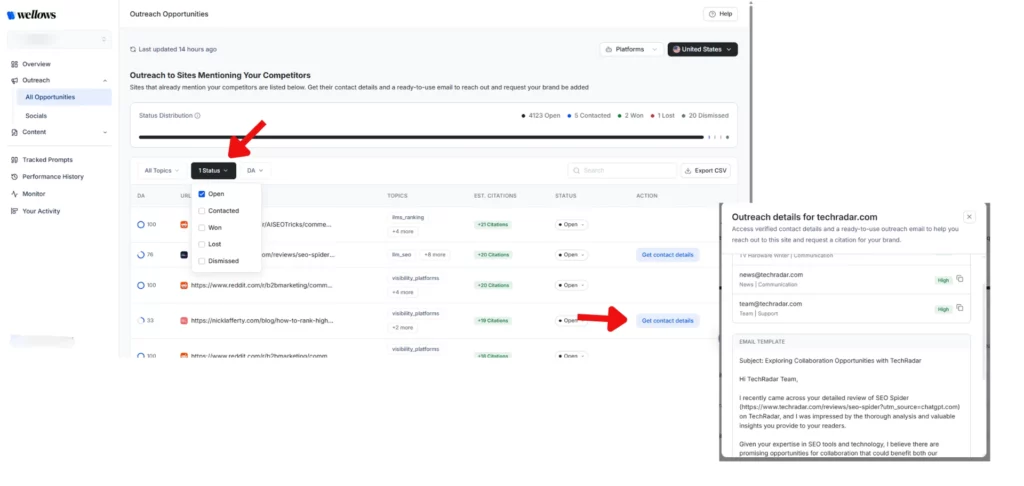Image resolution: width=1024 pixels, height=486 pixels.
Task: Click the Status Distribution progress bar
Action: coord(434,137)
